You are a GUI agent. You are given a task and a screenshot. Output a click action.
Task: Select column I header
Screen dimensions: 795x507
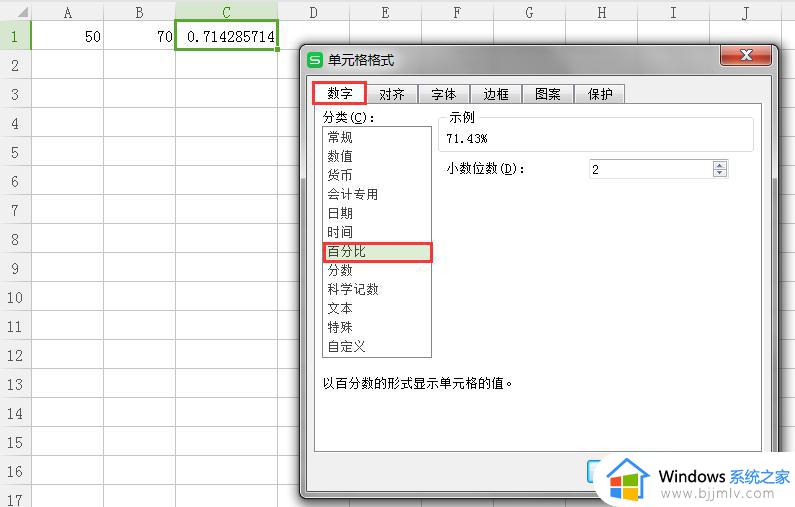(673, 12)
